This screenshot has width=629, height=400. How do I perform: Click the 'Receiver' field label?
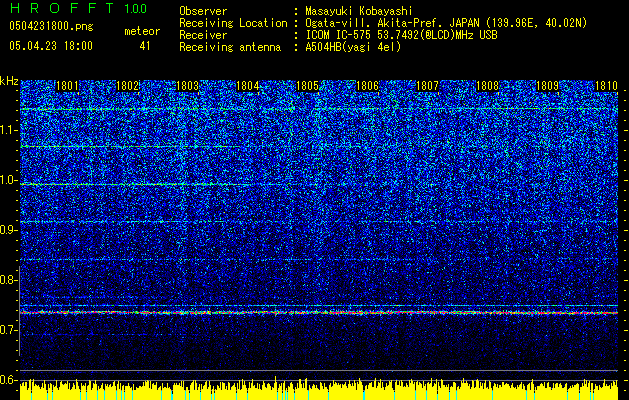(x=203, y=35)
